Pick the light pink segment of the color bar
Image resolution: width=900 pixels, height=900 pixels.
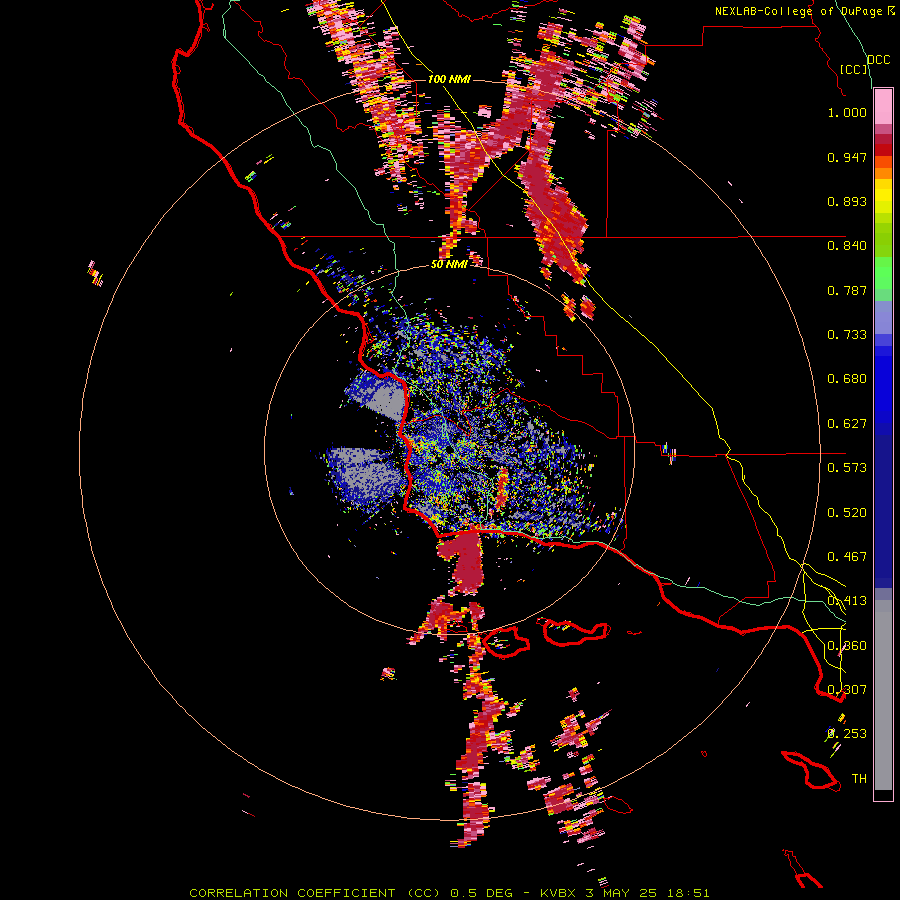point(883,107)
